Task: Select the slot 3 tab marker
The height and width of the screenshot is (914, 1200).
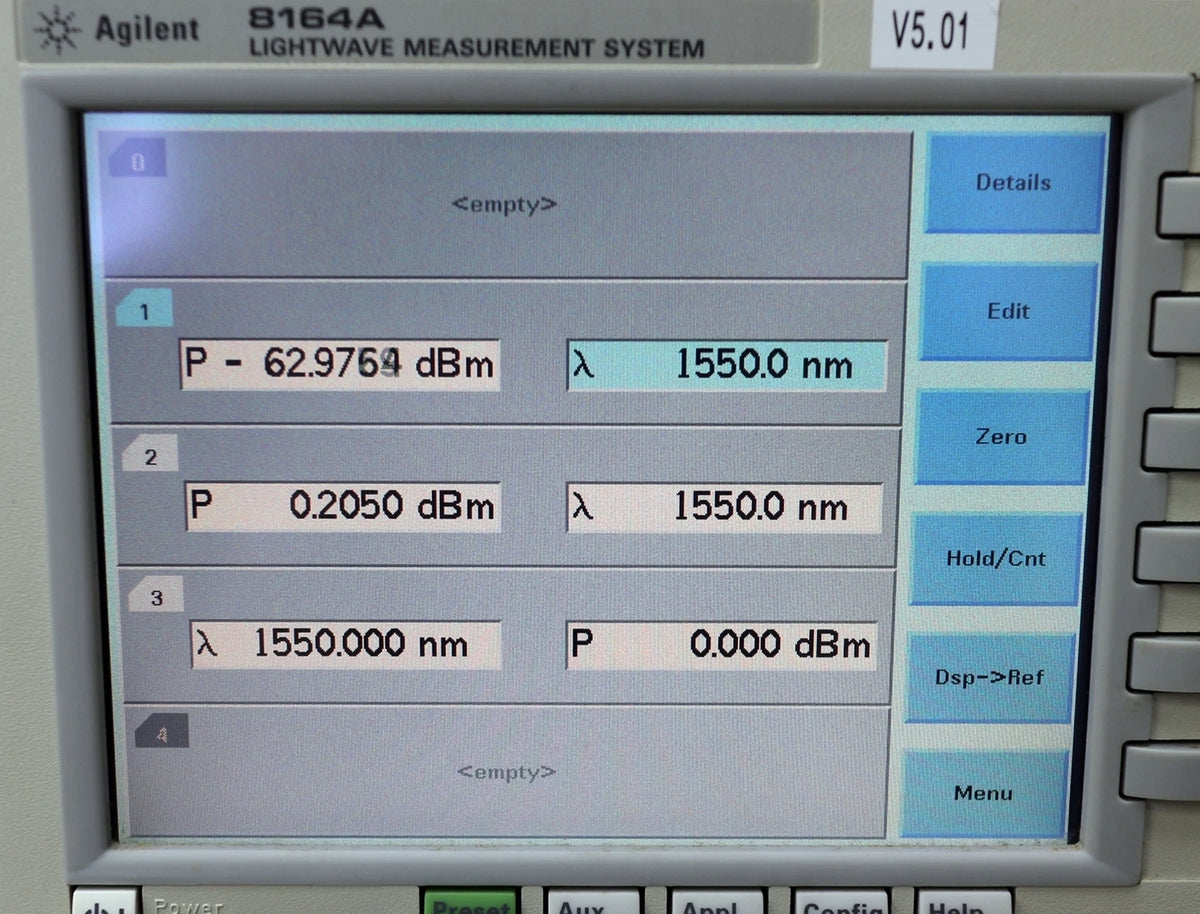Action: coord(155,596)
